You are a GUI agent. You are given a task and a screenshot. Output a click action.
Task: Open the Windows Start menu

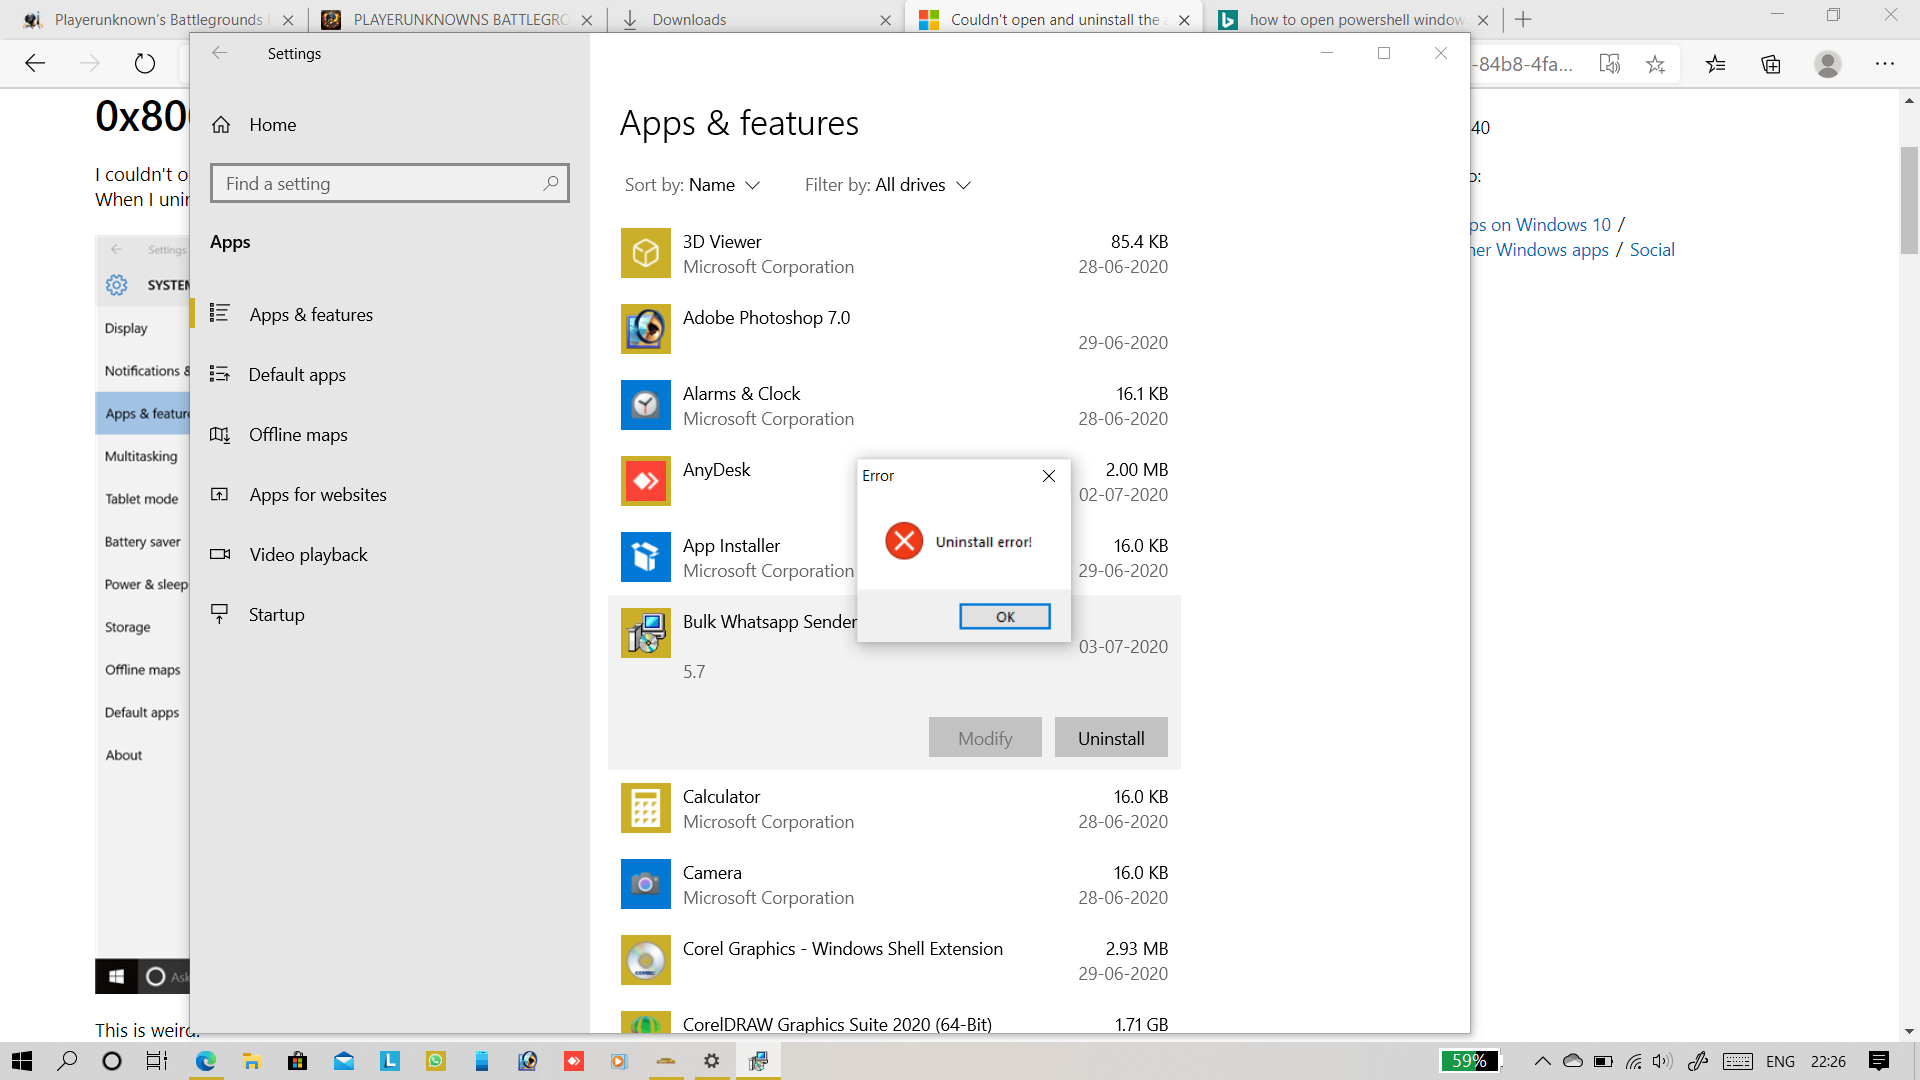(x=22, y=1061)
